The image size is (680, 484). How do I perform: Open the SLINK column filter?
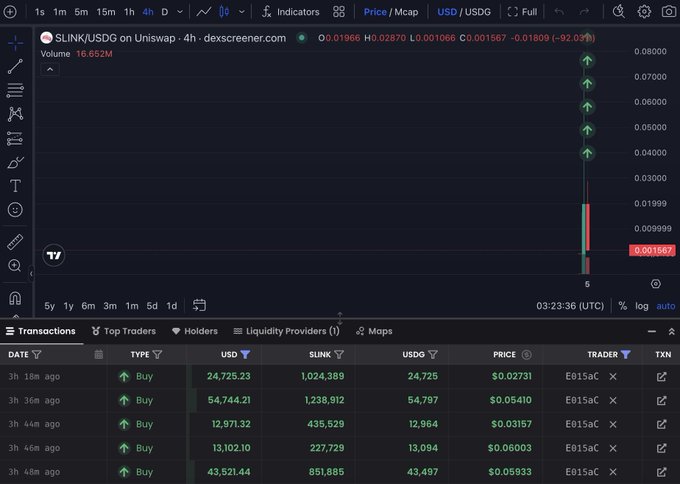pos(339,354)
